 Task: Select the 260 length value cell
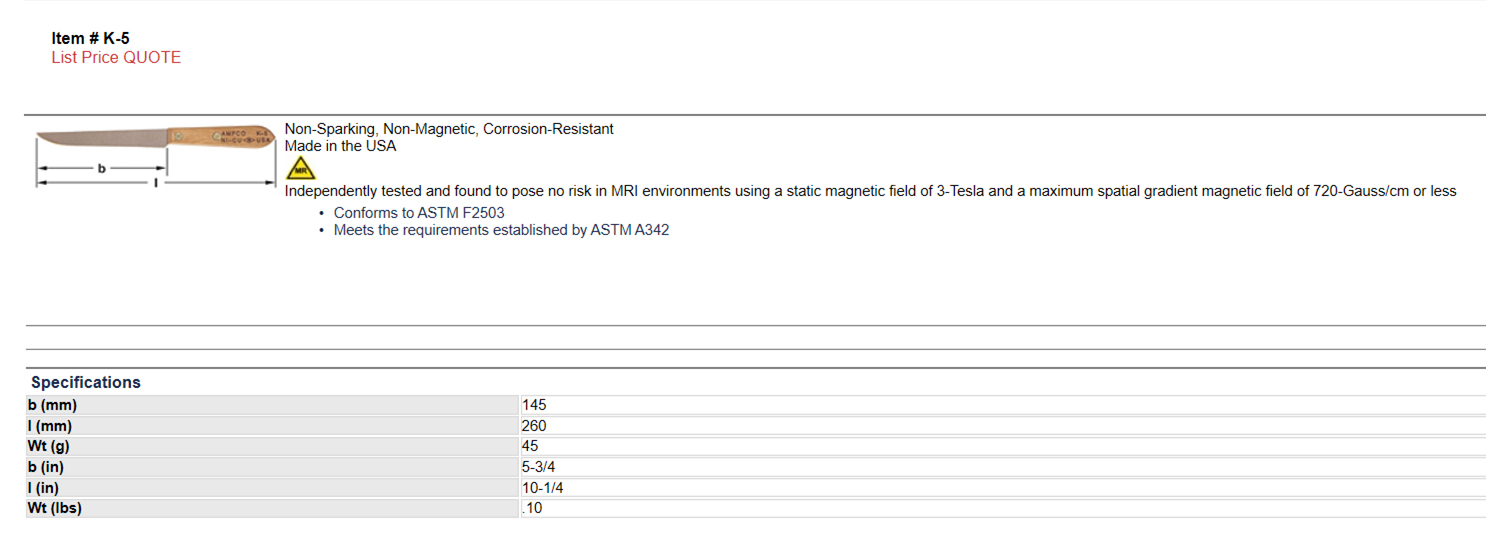[534, 426]
